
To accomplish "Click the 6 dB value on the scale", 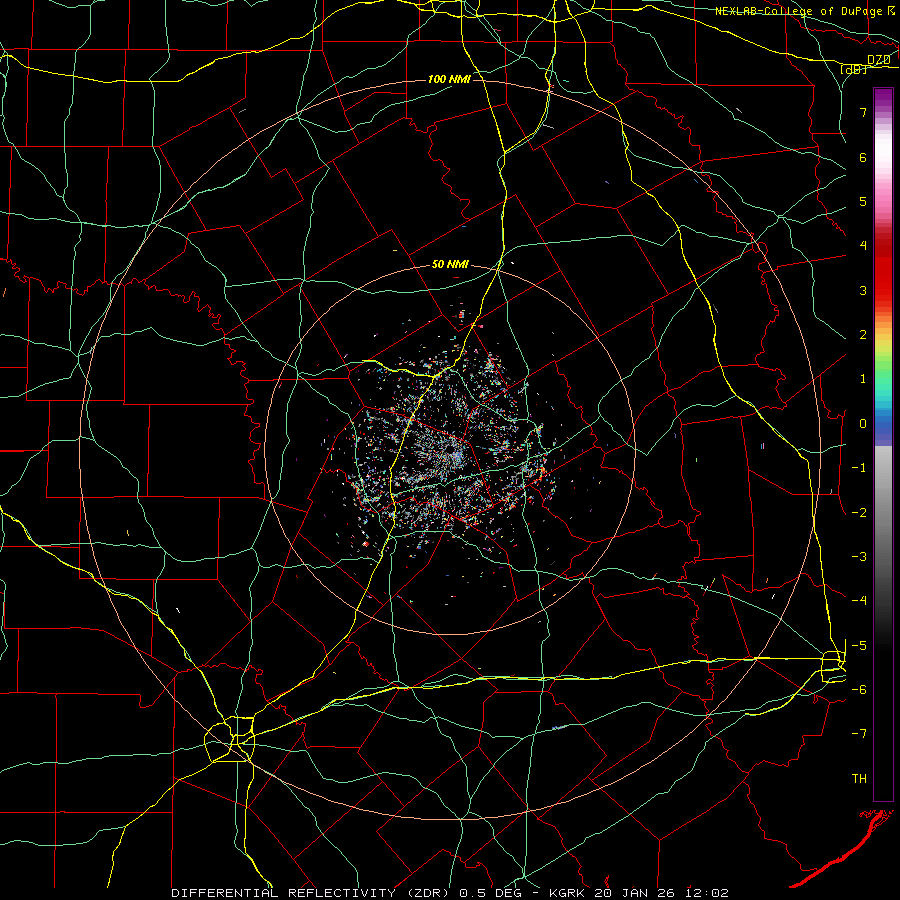I will 863,157.
